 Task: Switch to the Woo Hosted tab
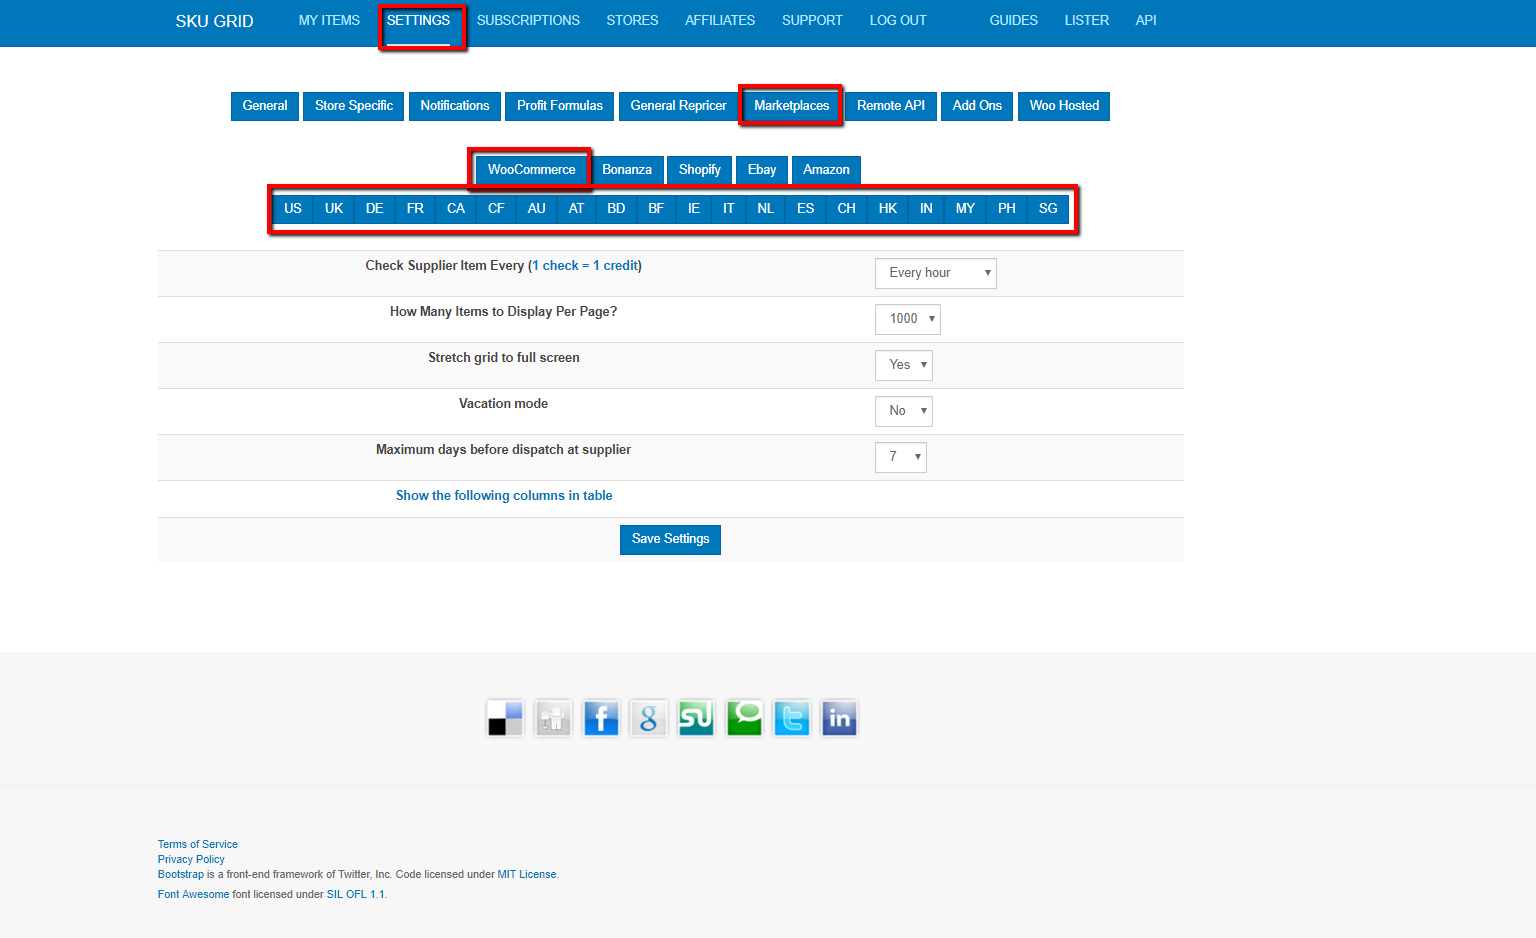pyautogui.click(x=1064, y=106)
